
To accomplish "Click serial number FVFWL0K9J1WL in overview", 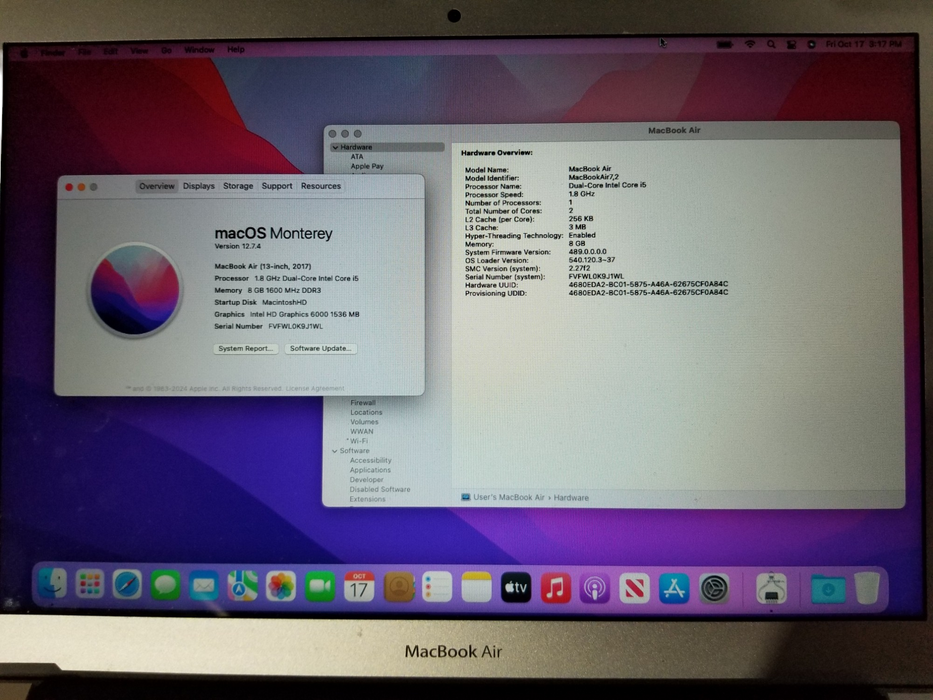I will (295, 327).
